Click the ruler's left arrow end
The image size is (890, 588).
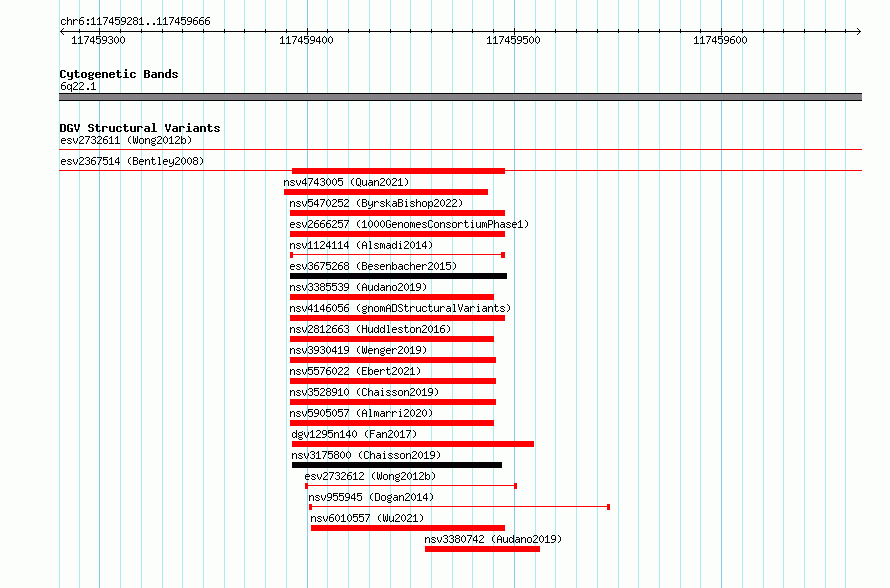pyautogui.click(x=62, y=31)
